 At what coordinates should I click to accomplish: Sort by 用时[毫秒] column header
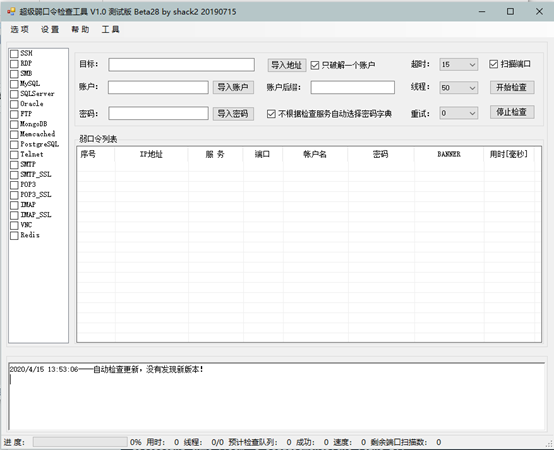pos(509,154)
